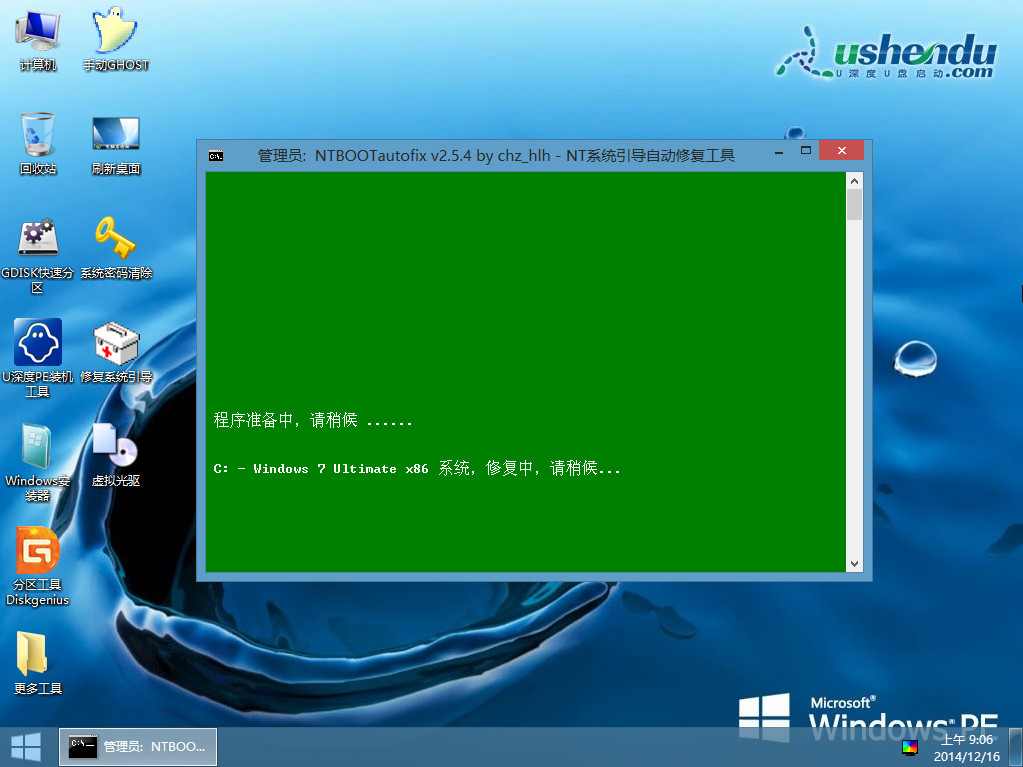
Task: Click the console scrollbar down arrow
Action: [854, 563]
